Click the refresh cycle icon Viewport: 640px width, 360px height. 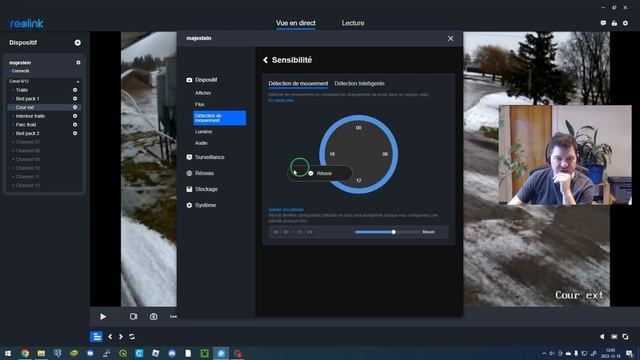click(132, 337)
